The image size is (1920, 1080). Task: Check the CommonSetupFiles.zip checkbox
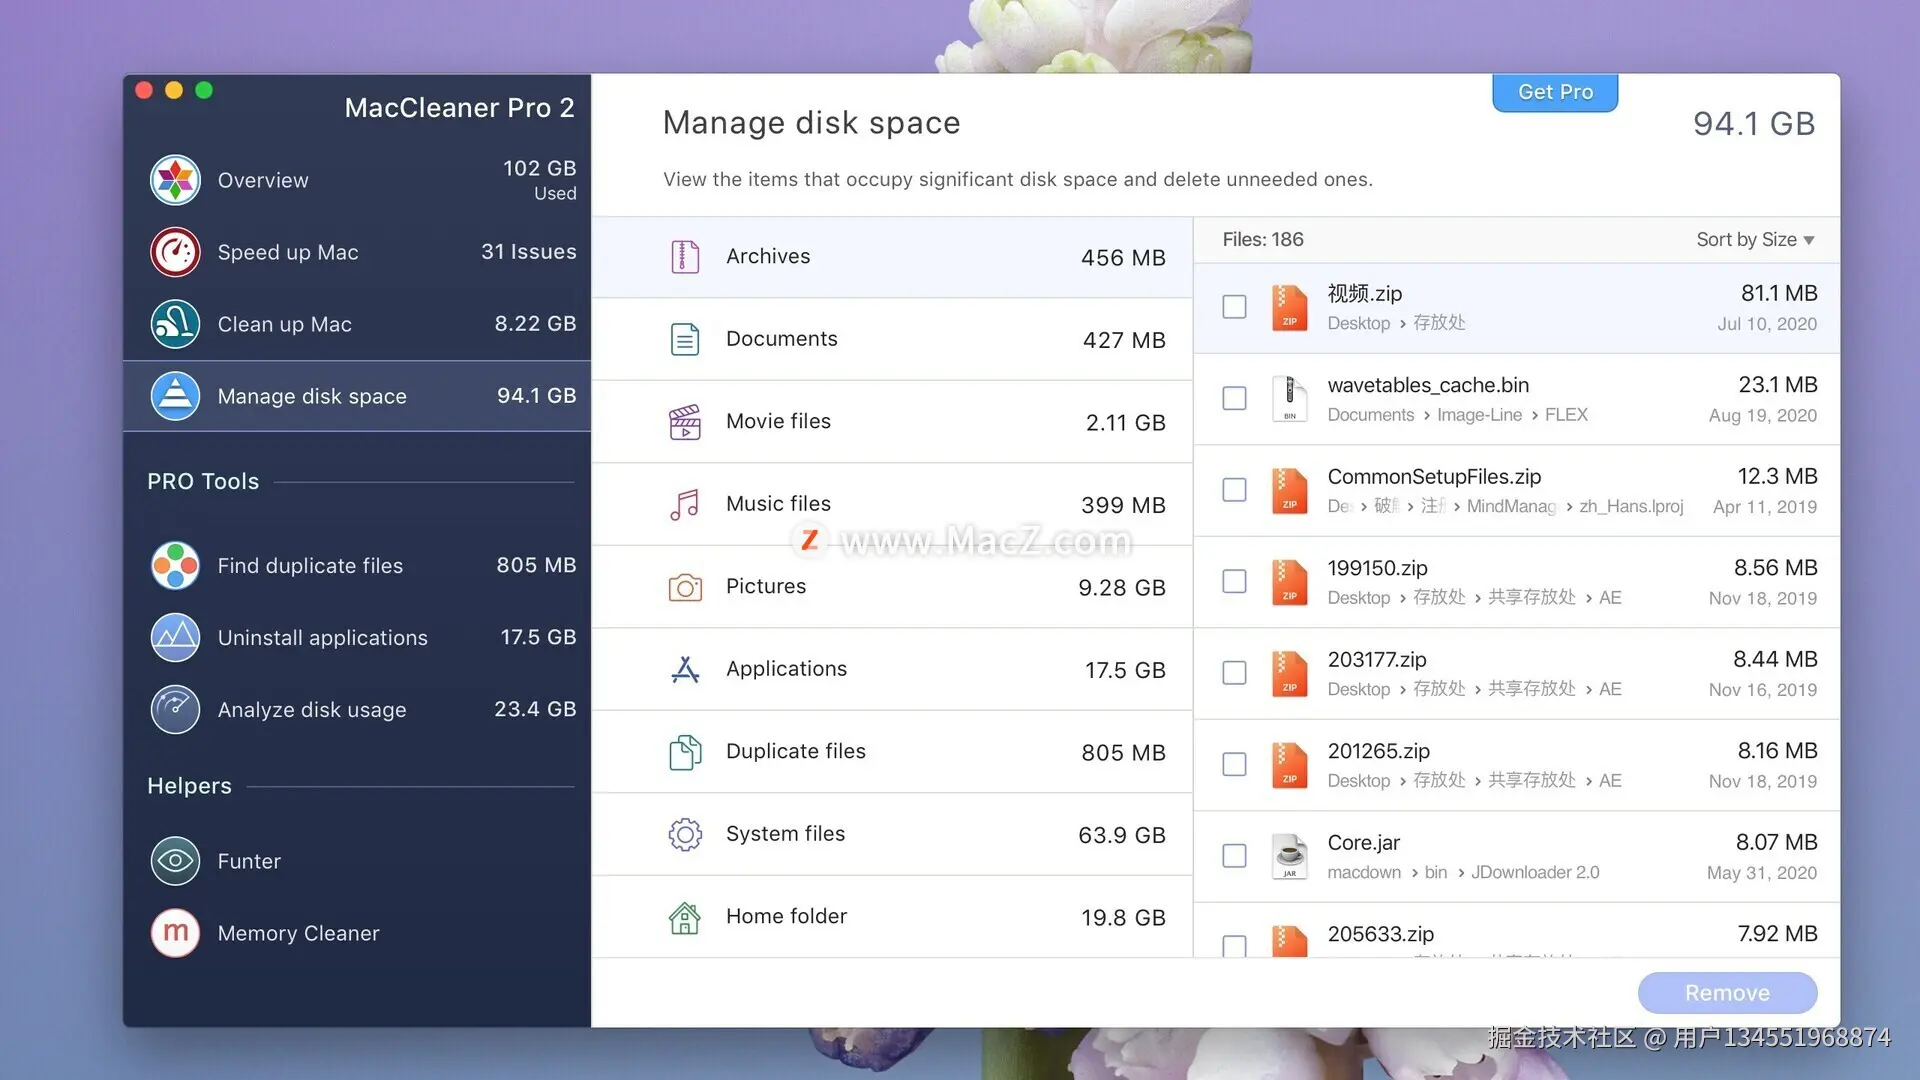1234,490
